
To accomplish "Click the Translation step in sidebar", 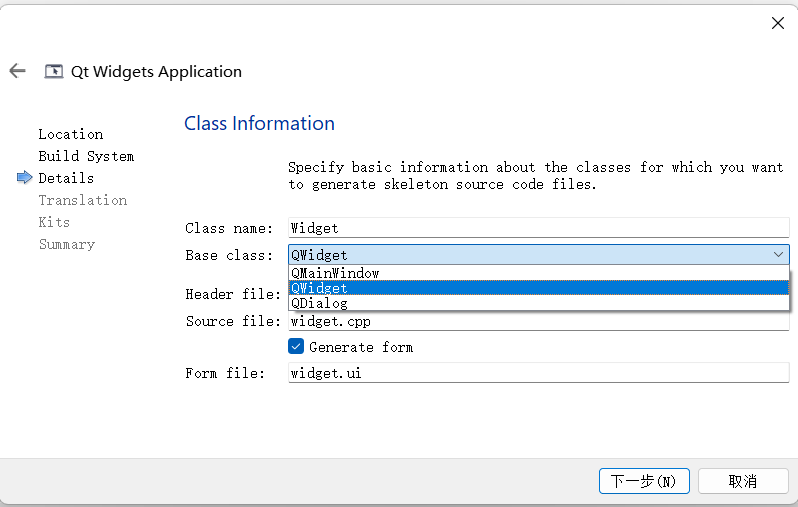I will tap(82, 200).
